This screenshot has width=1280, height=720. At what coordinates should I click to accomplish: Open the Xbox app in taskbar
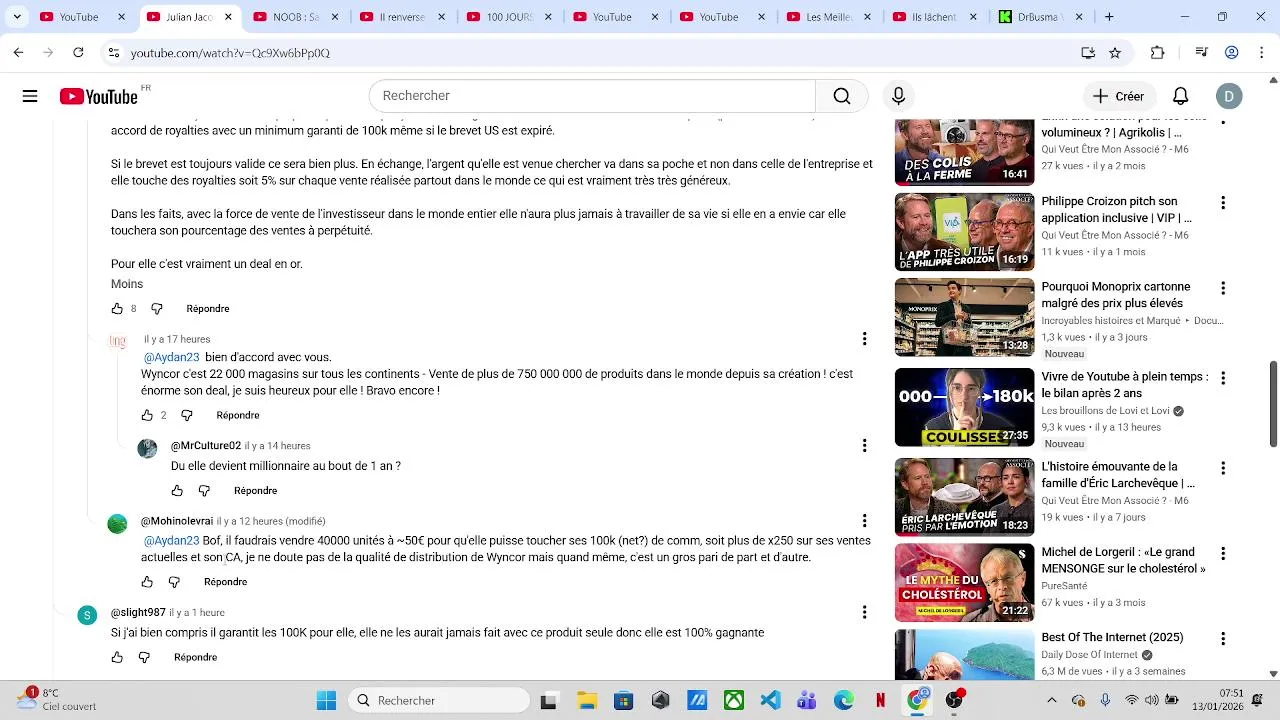point(733,701)
